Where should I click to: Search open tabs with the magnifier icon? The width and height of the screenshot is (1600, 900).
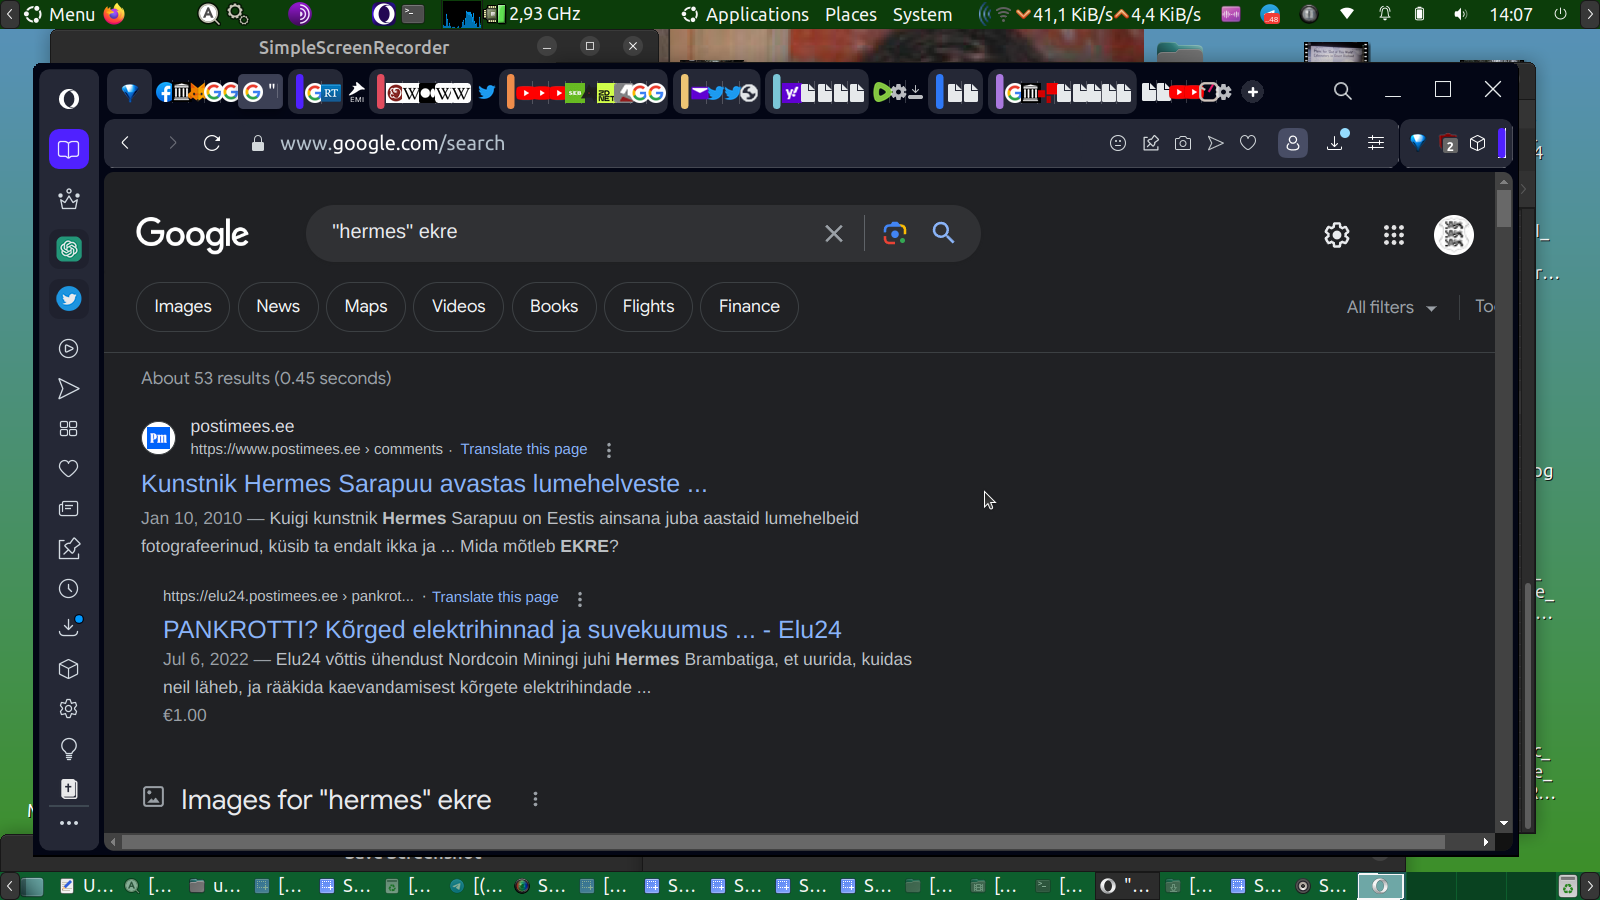[1343, 92]
